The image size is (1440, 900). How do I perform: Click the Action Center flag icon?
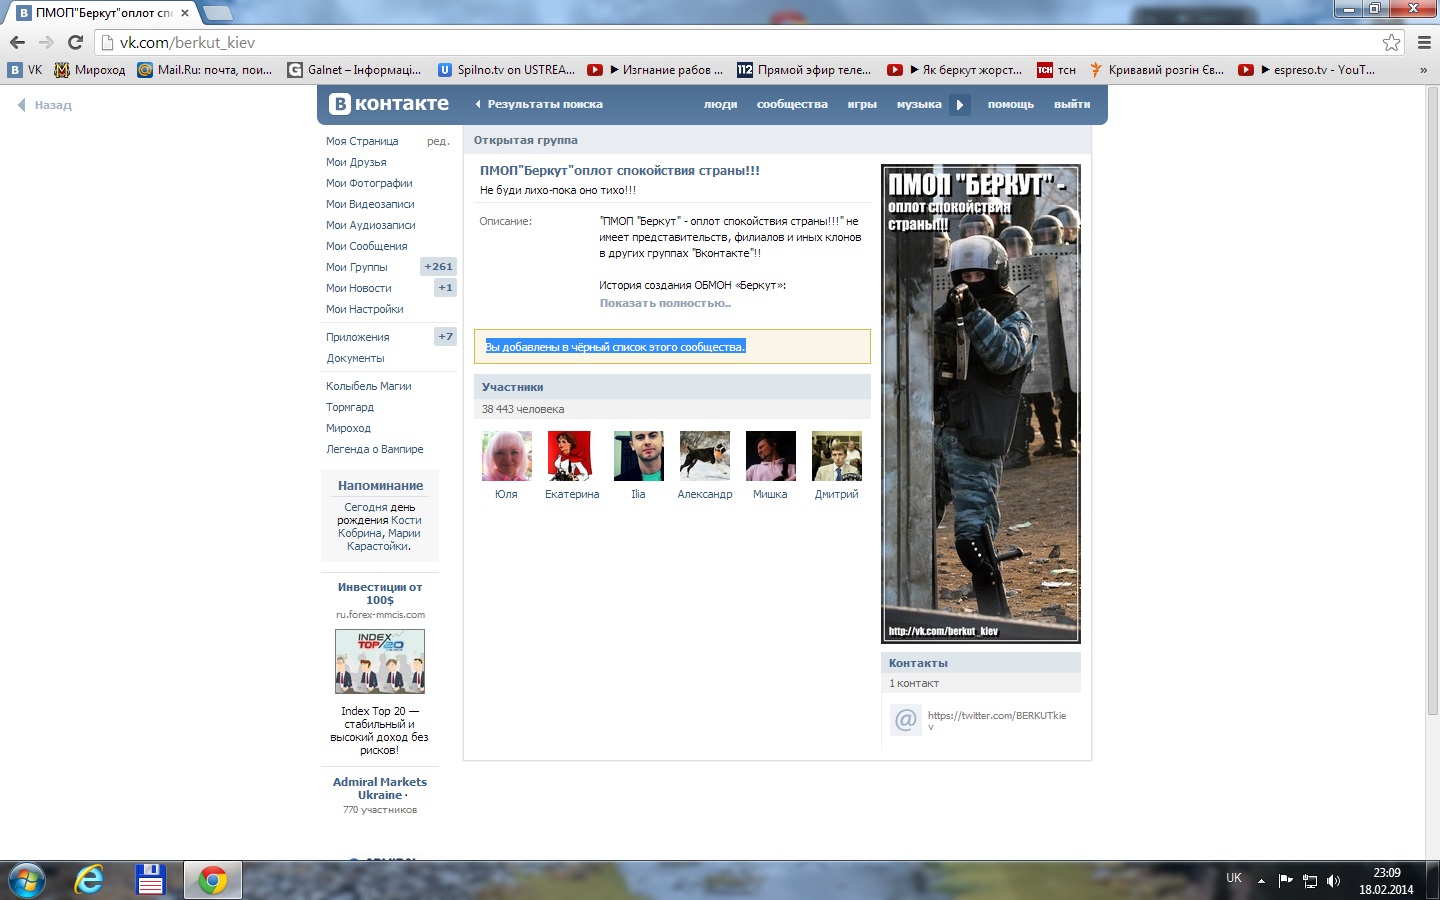[x=1285, y=881]
